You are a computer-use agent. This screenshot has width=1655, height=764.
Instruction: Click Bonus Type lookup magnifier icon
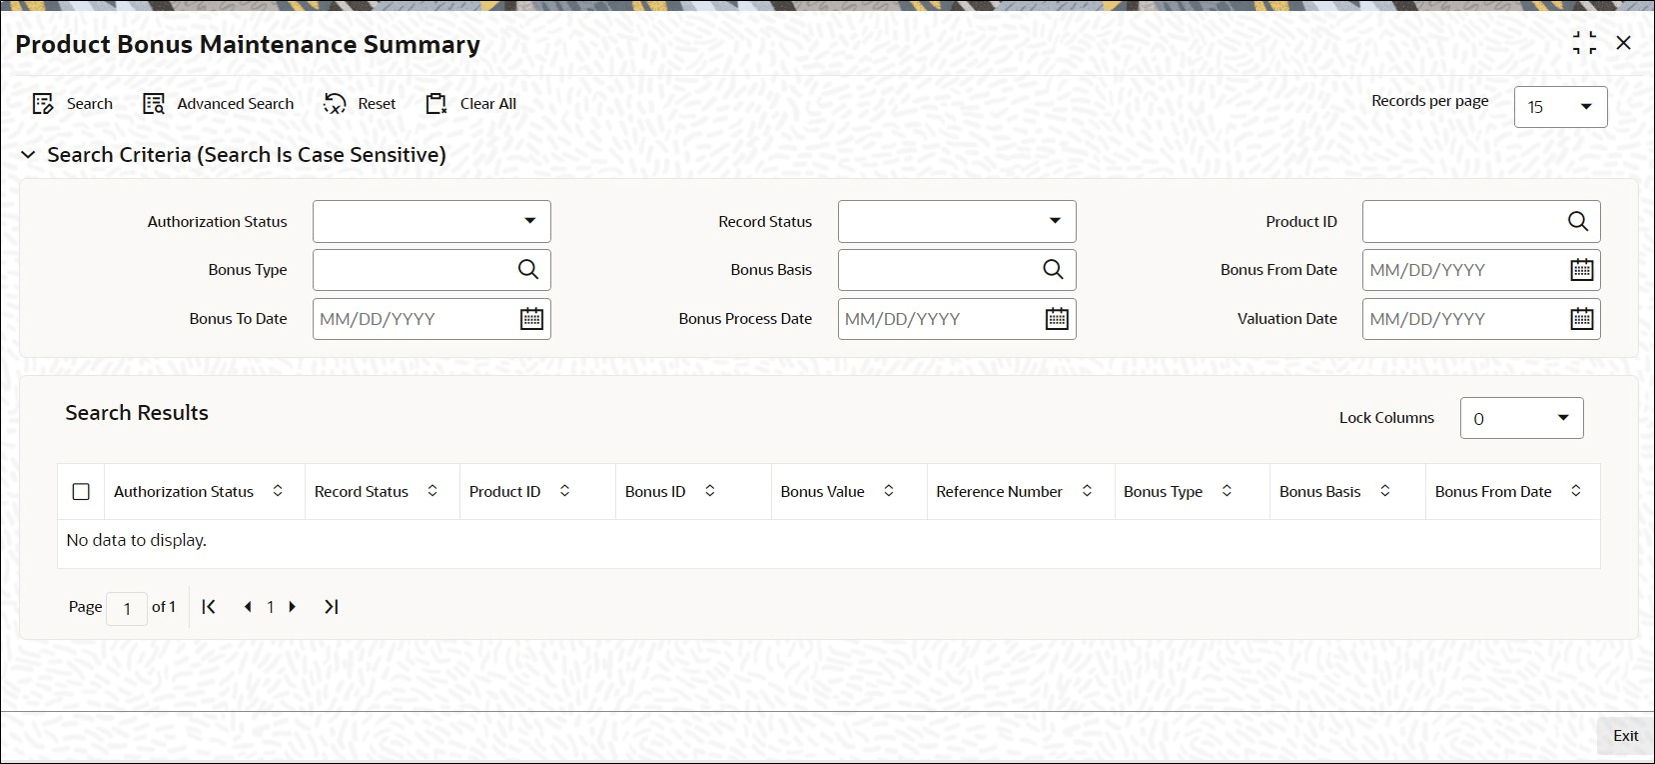coord(528,269)
